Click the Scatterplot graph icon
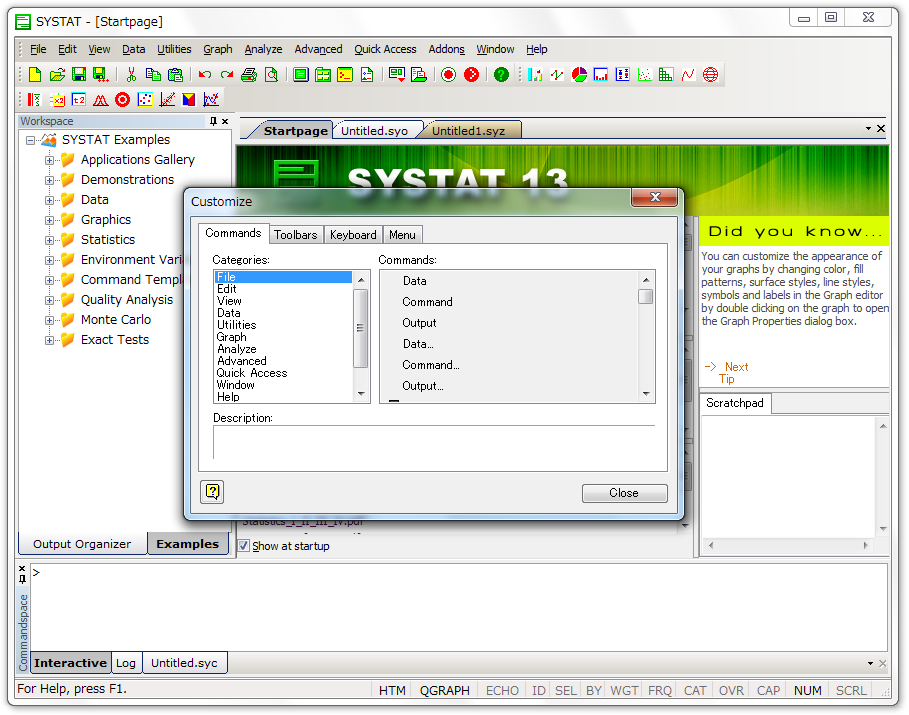Image resolution: width=909 pixels, height=715 pixels. [x=645, y=75]
